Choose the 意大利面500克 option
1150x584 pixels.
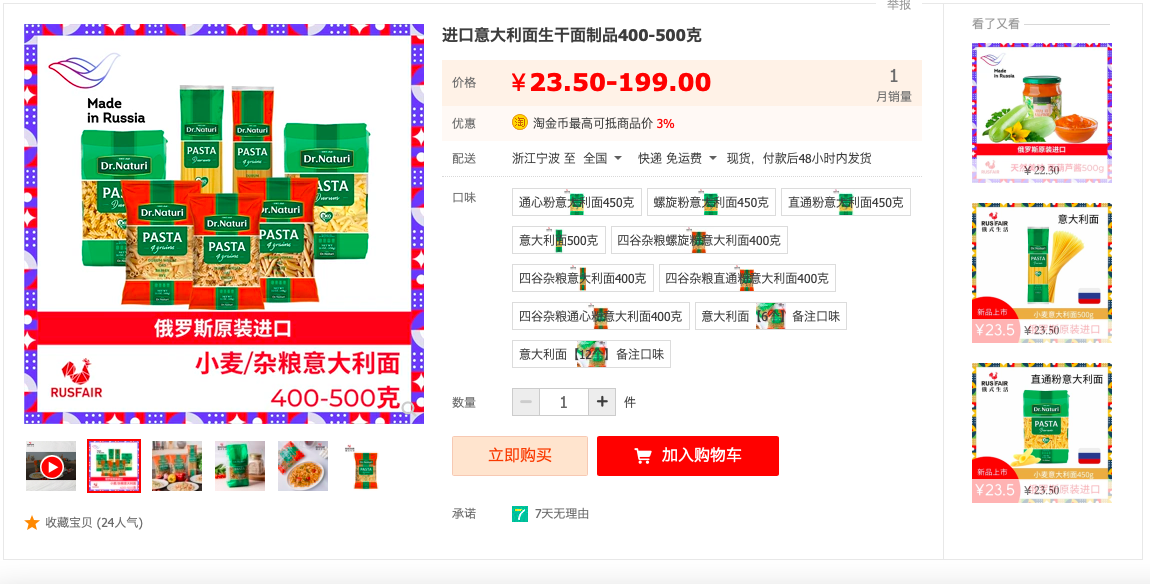pyautogui.click(x=559, y=240)
